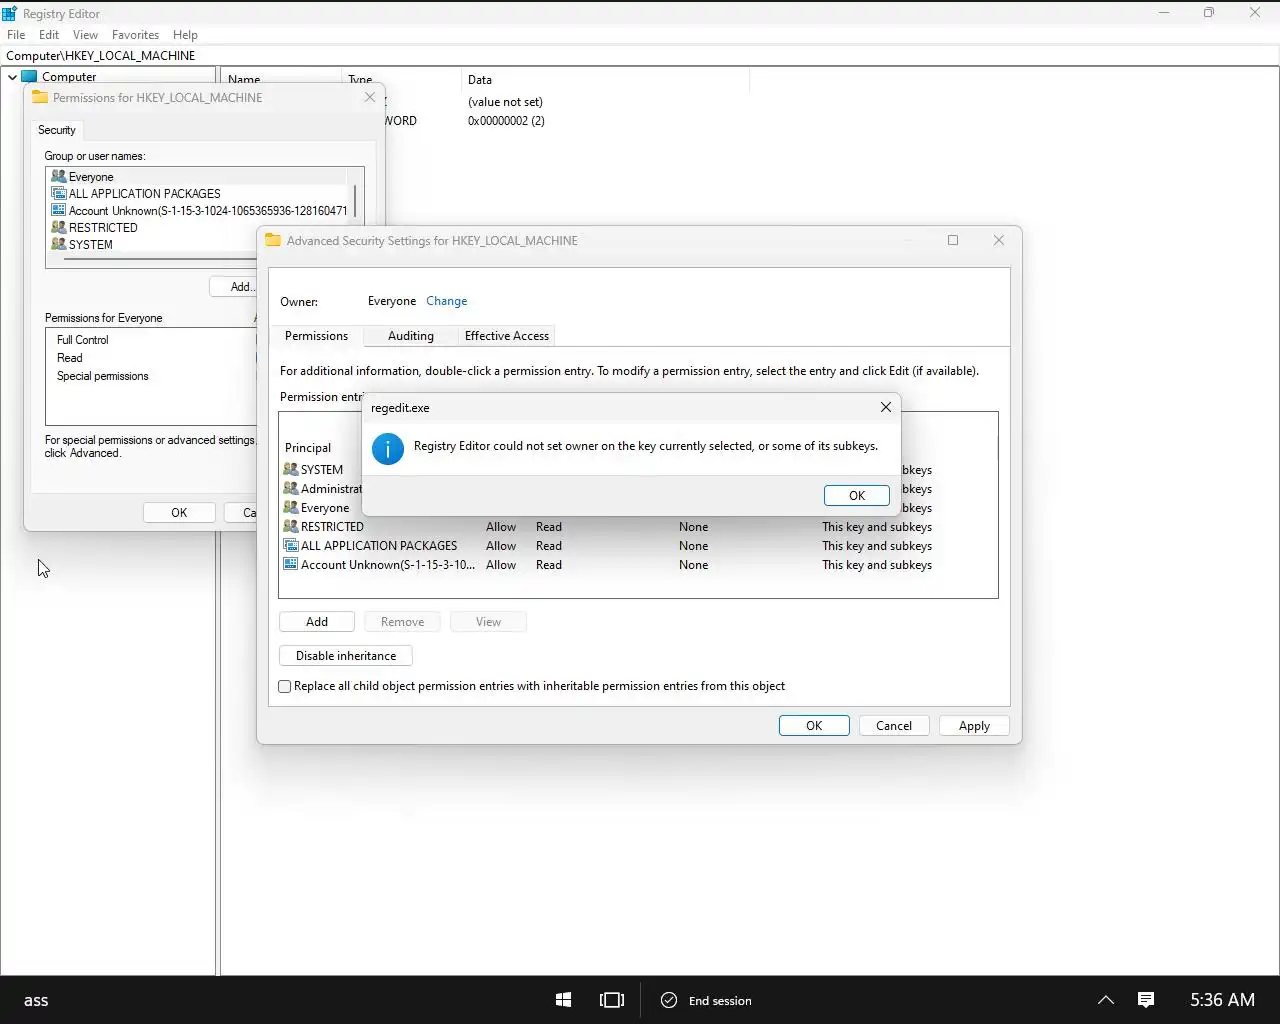Open the Effective Access tab
This screenshot has height=1024, width=1280.
click(x=507, y=336)
